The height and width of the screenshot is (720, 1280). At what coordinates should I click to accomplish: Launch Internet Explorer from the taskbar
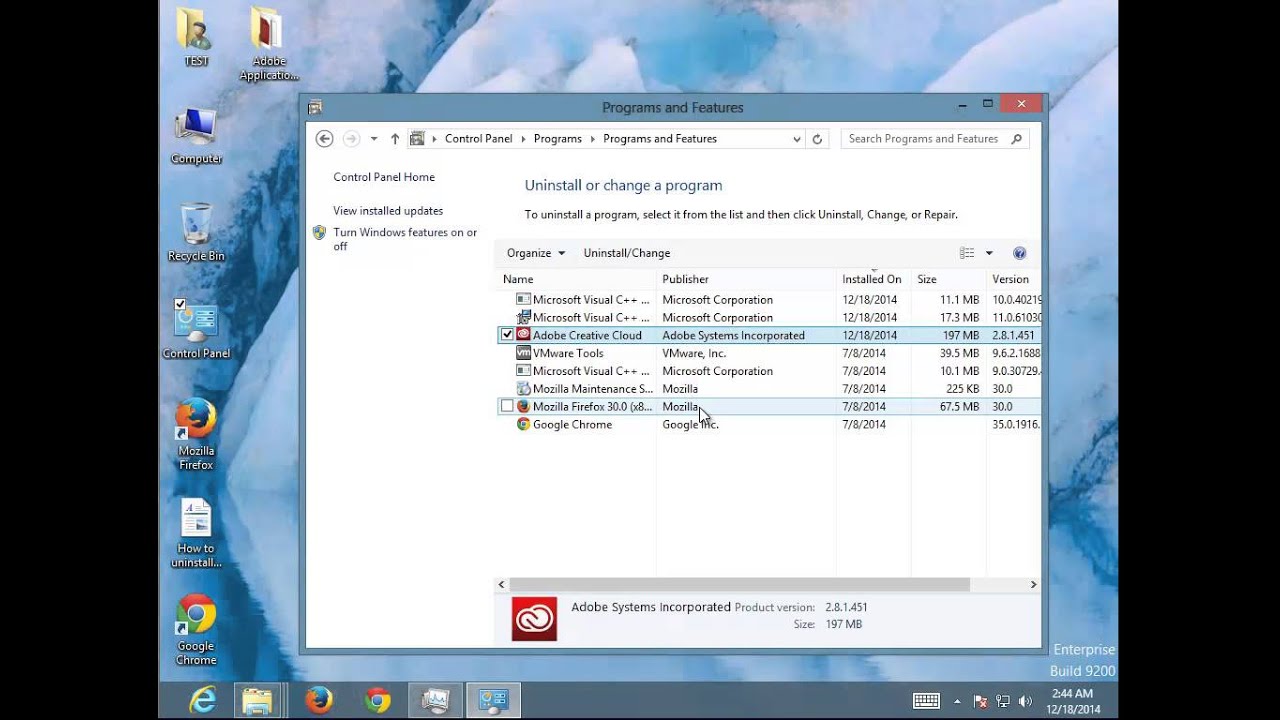coord(203,701)
